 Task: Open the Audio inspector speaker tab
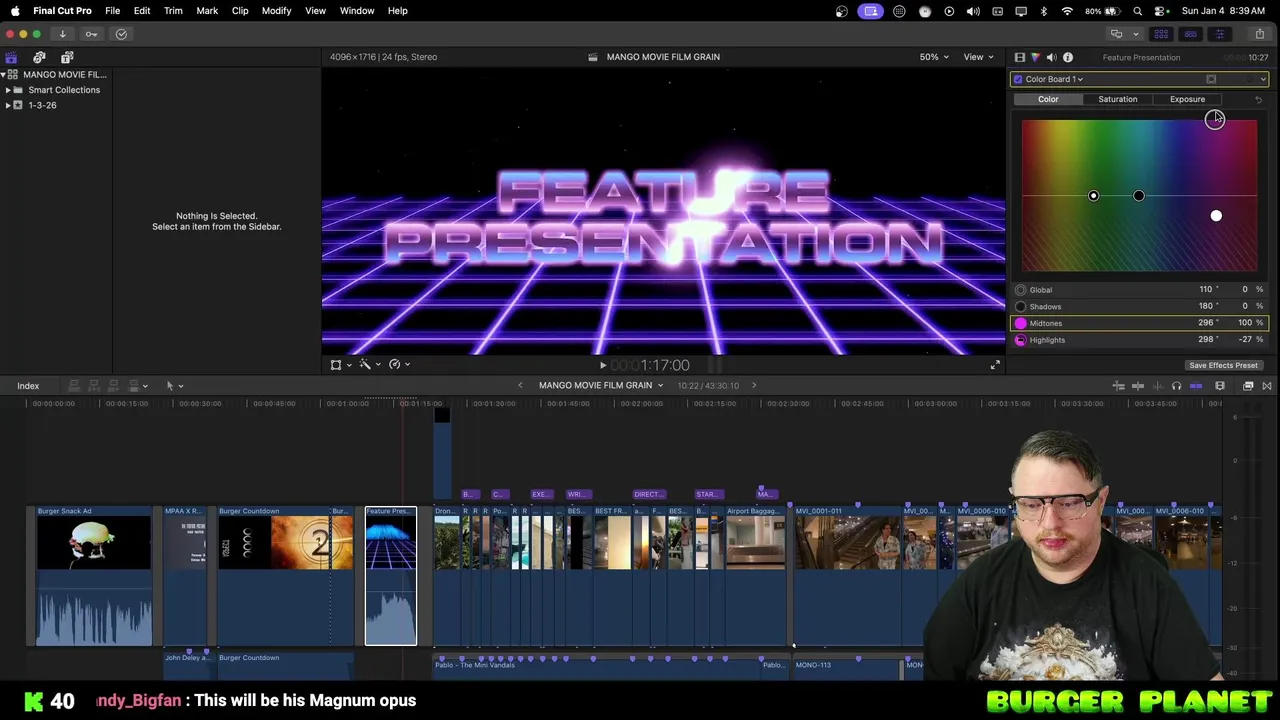pyautogui.click(x=1051, y=58)
